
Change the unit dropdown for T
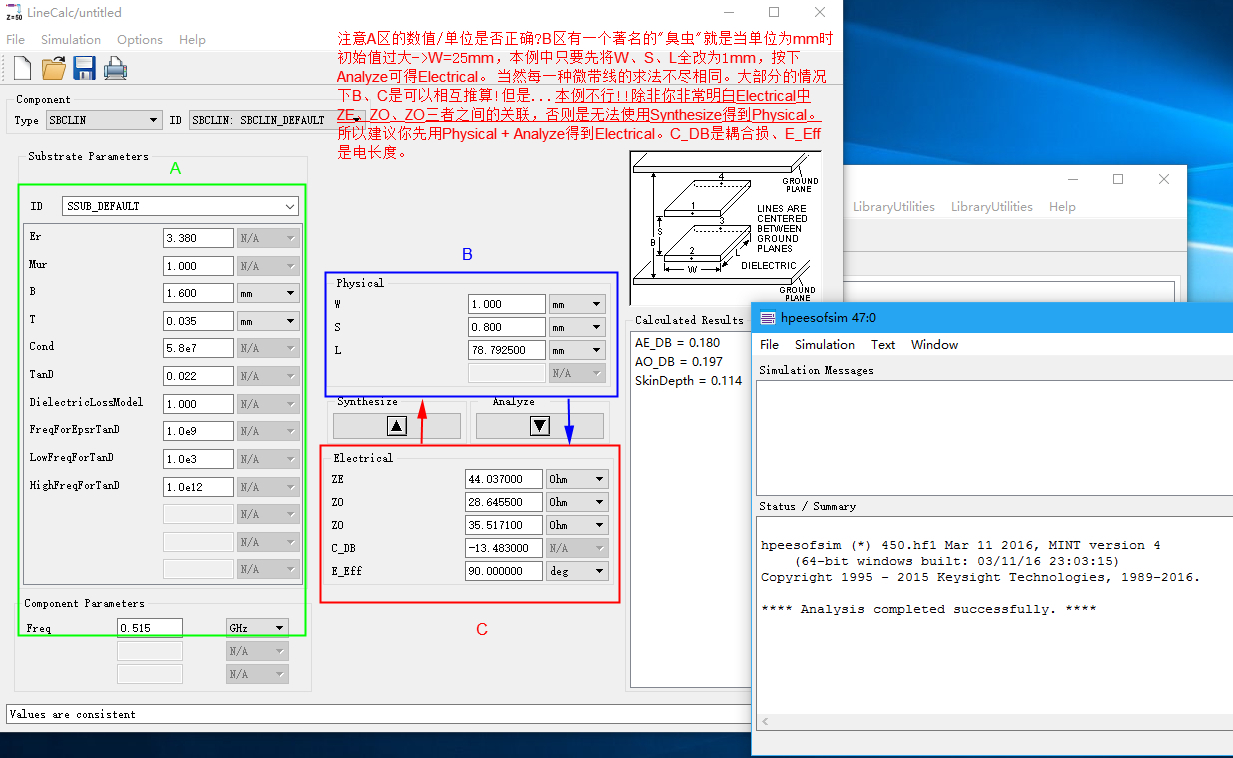(268, 321)
